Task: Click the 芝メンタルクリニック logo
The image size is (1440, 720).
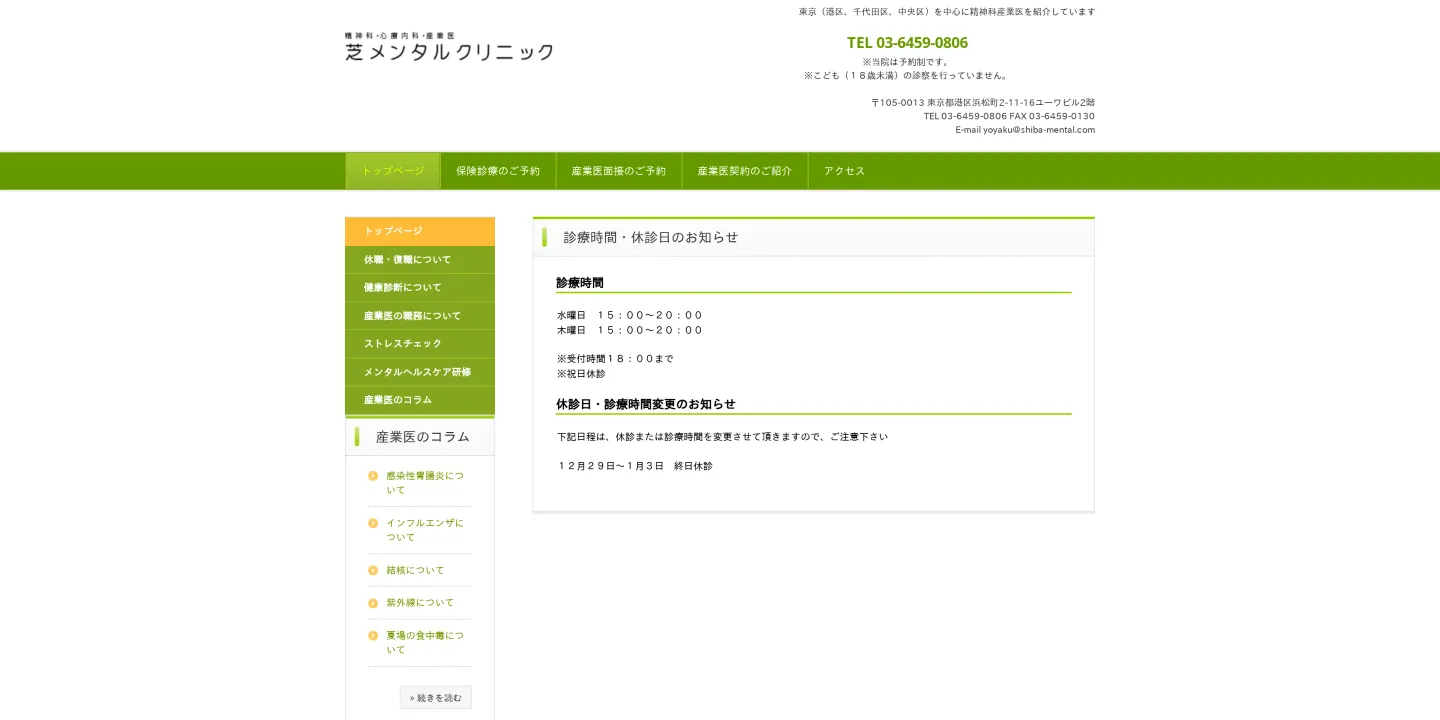Action: coord(449,47)
